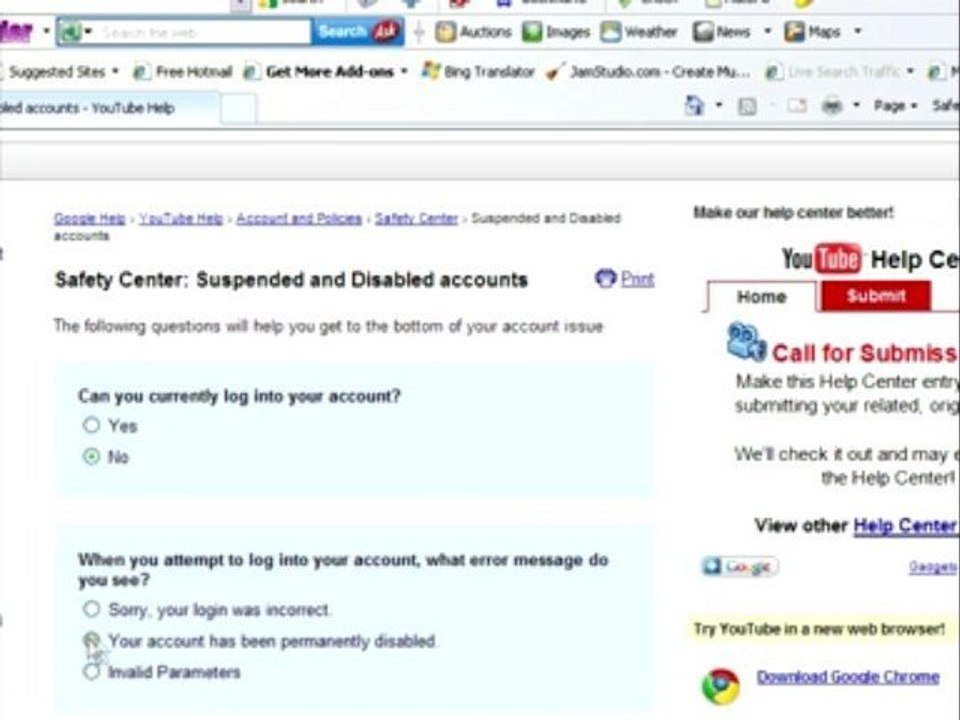Select Your account has been permanently disabled

[x=91, y=640]
